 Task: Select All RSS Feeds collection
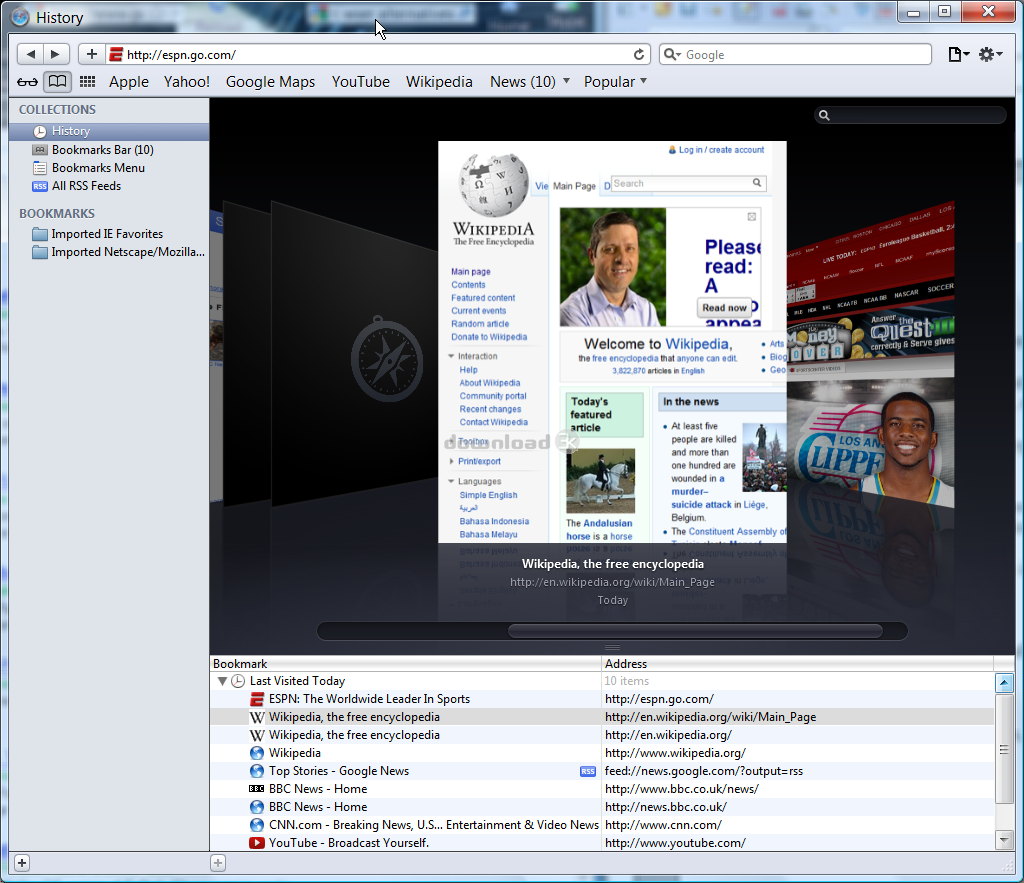(109, 186)
